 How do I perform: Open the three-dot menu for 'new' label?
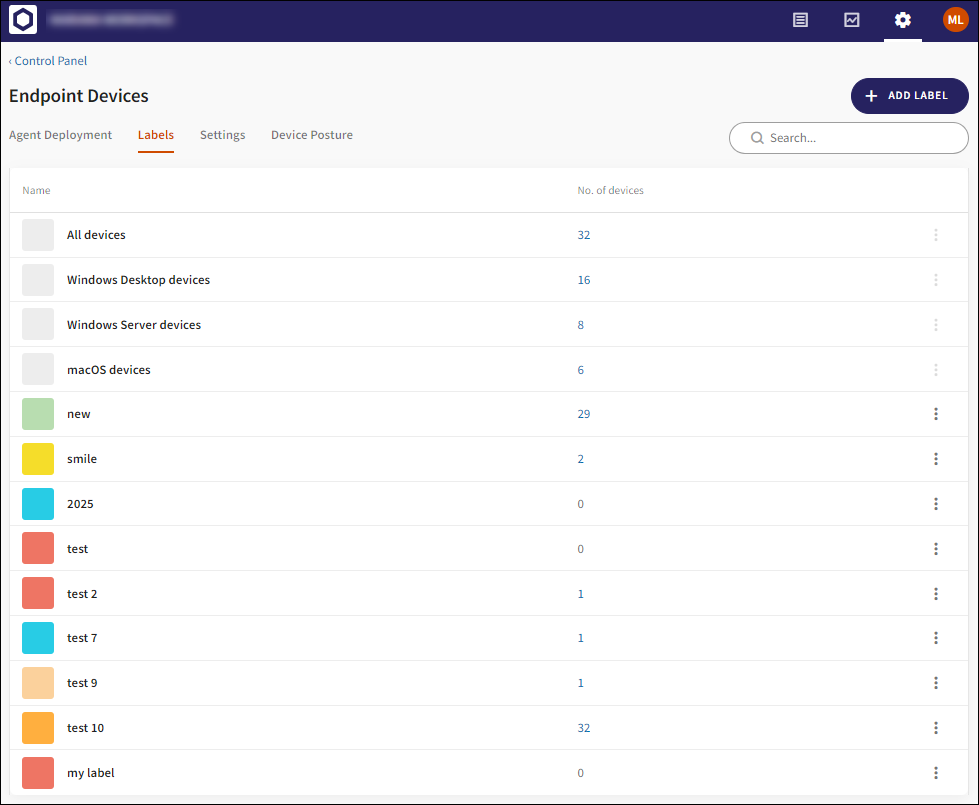pyautogui.click(x=936, y=414)
